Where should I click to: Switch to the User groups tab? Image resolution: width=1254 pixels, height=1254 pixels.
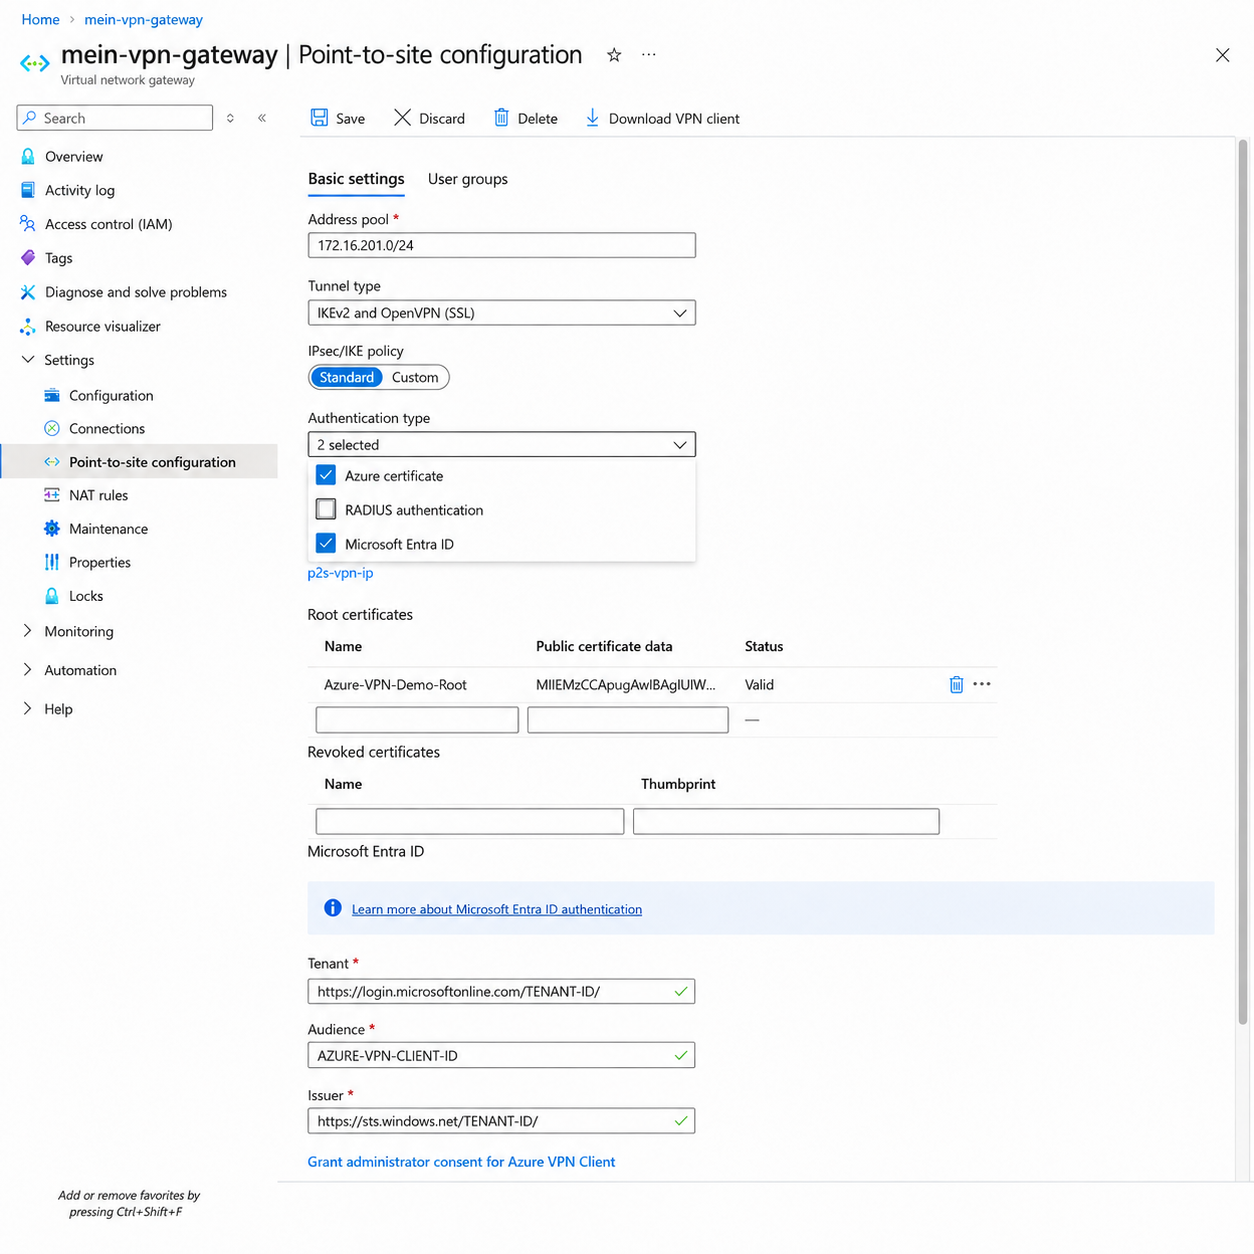[468, 179]
